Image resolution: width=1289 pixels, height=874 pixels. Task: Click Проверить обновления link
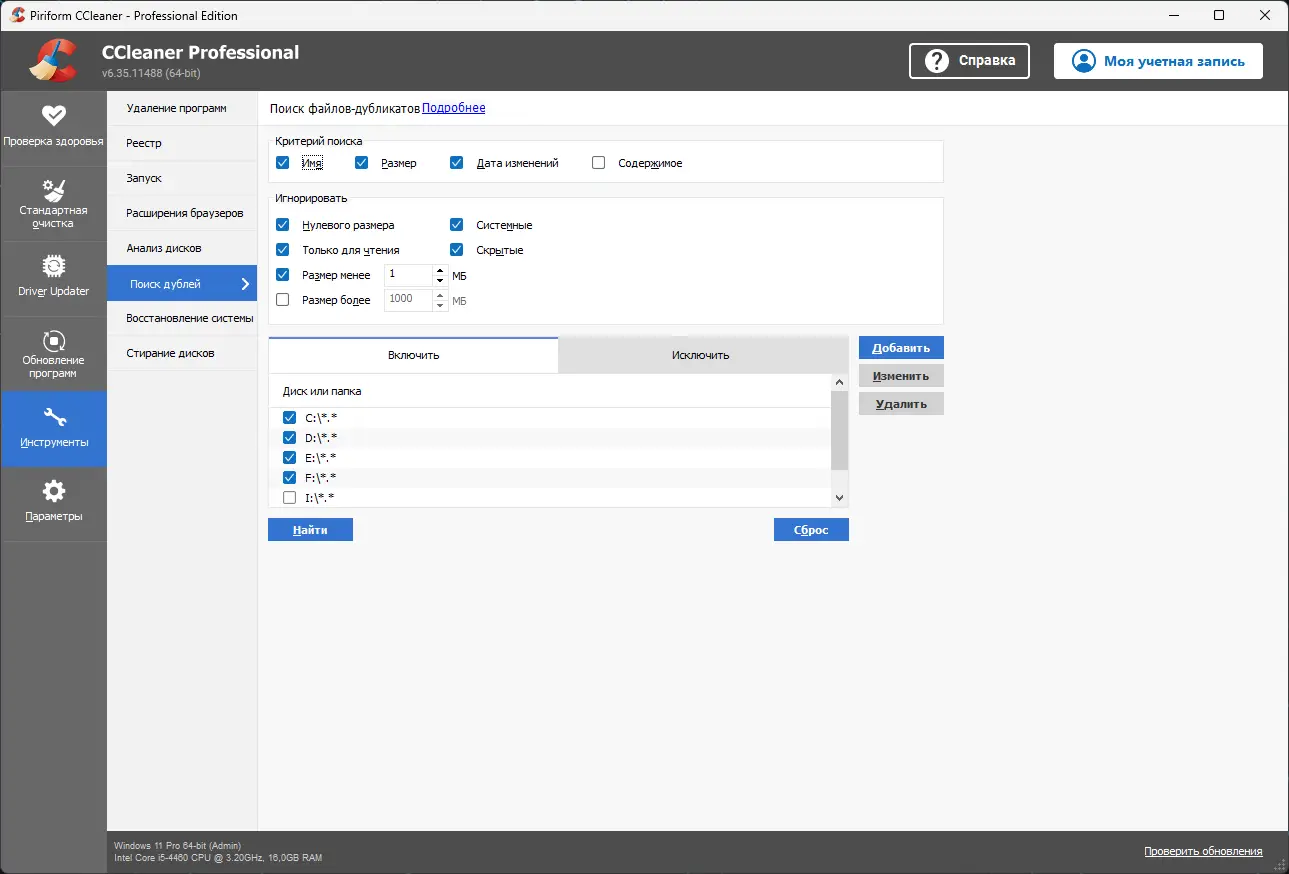(x=1203, y=852)
